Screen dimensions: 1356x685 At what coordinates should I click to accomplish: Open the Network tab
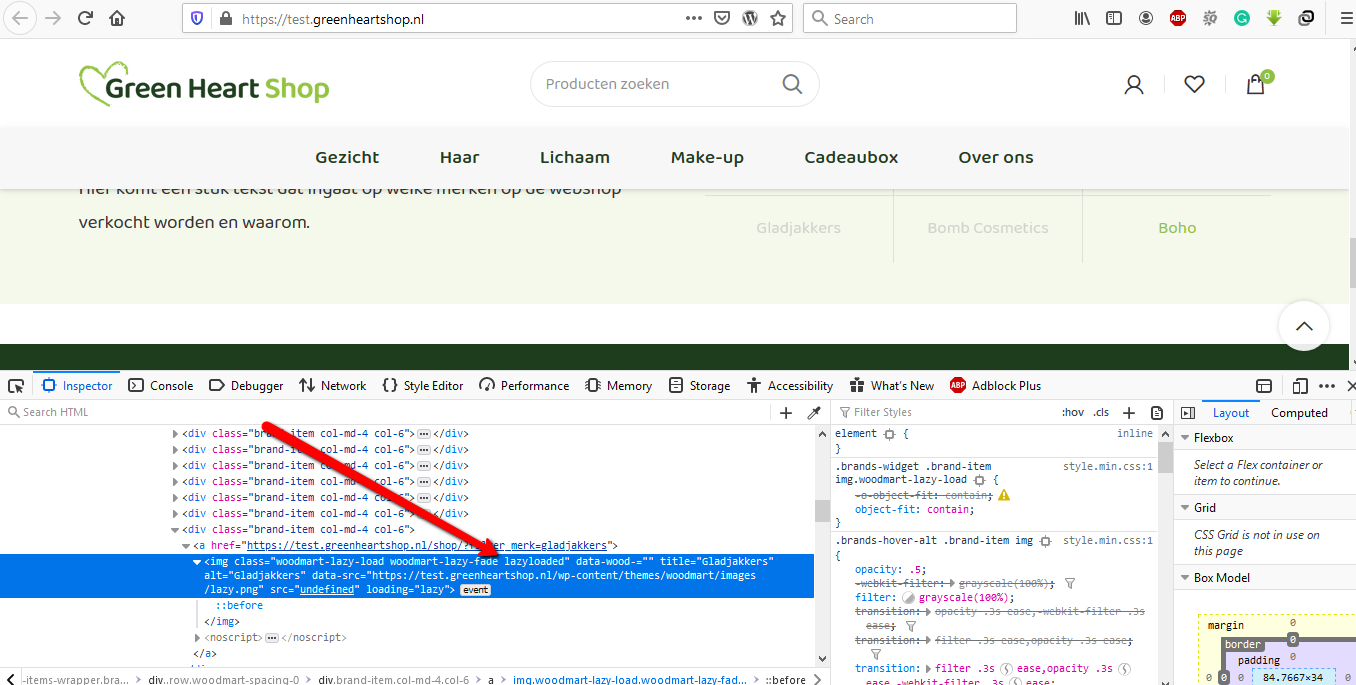[x=333, y=386]
